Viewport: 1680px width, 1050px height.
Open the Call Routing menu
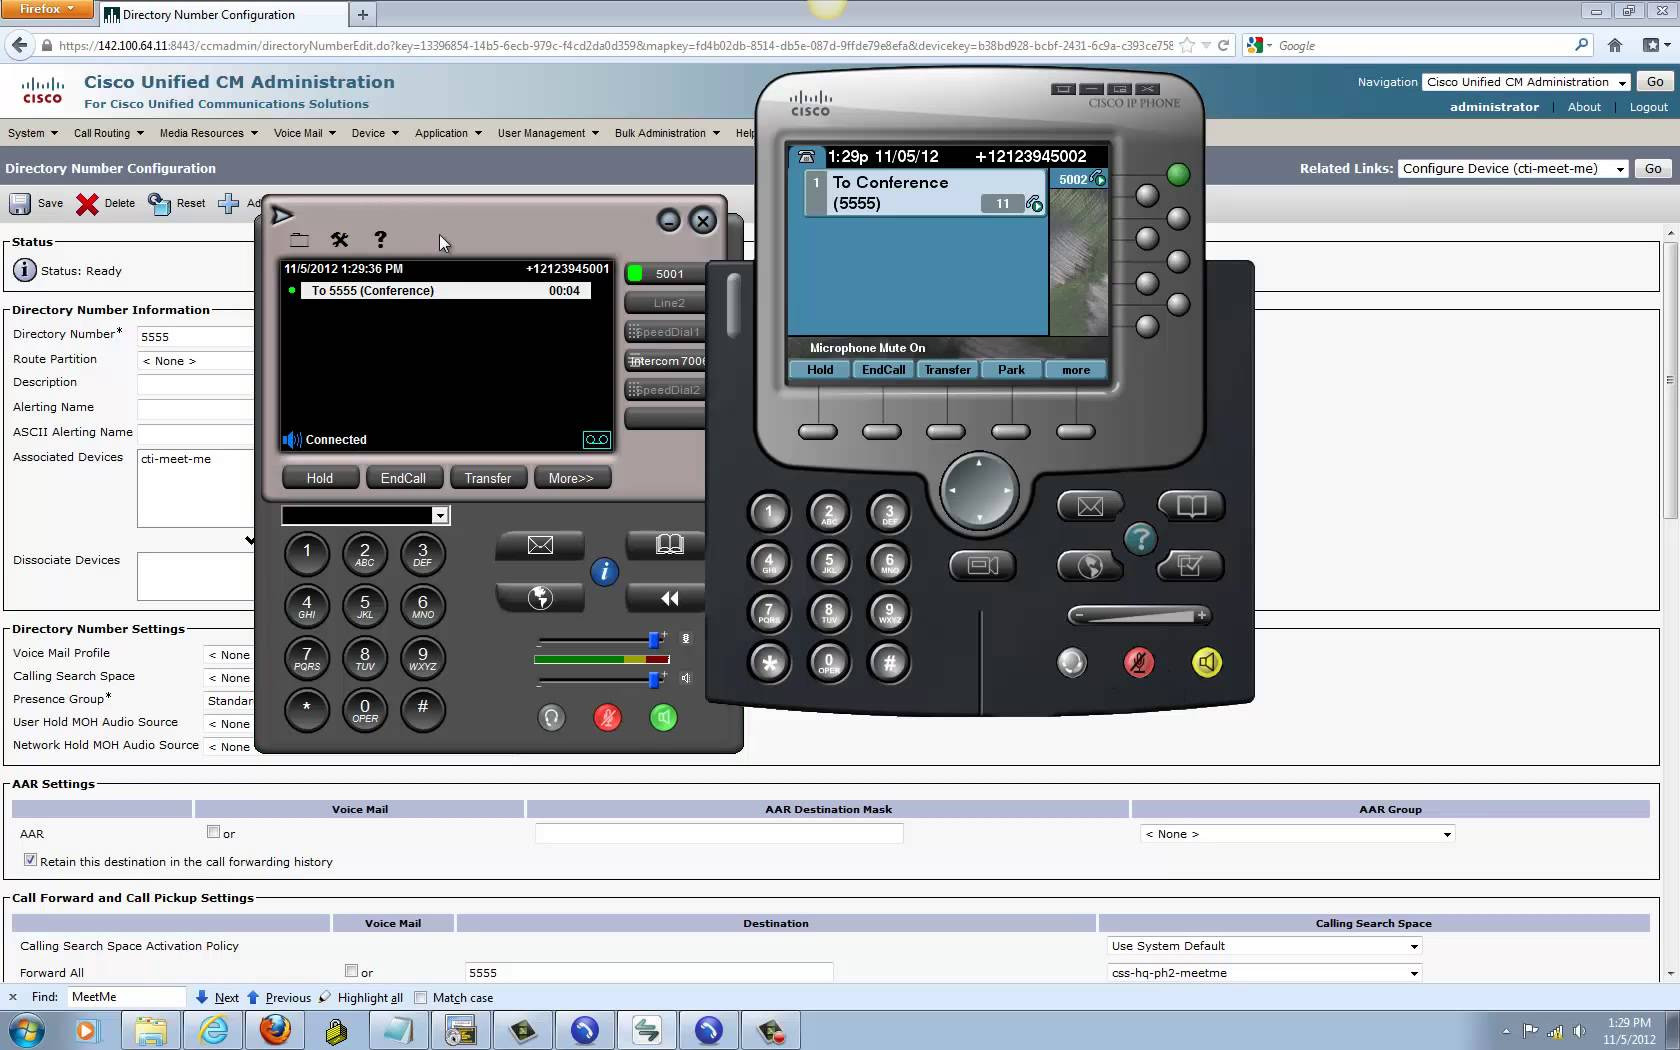click(108, 133)
